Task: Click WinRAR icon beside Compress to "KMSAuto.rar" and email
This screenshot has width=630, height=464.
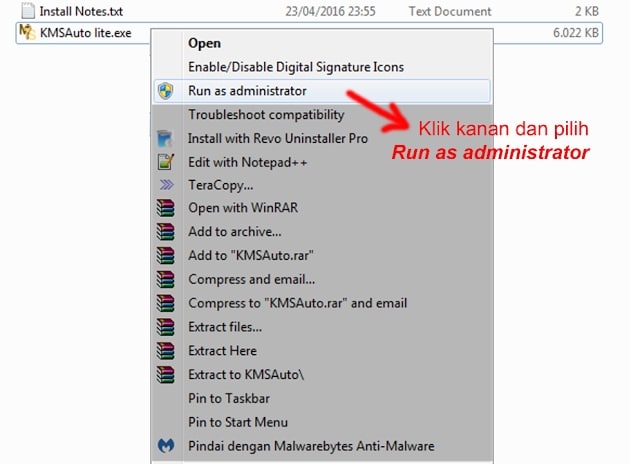Action: 166,303
